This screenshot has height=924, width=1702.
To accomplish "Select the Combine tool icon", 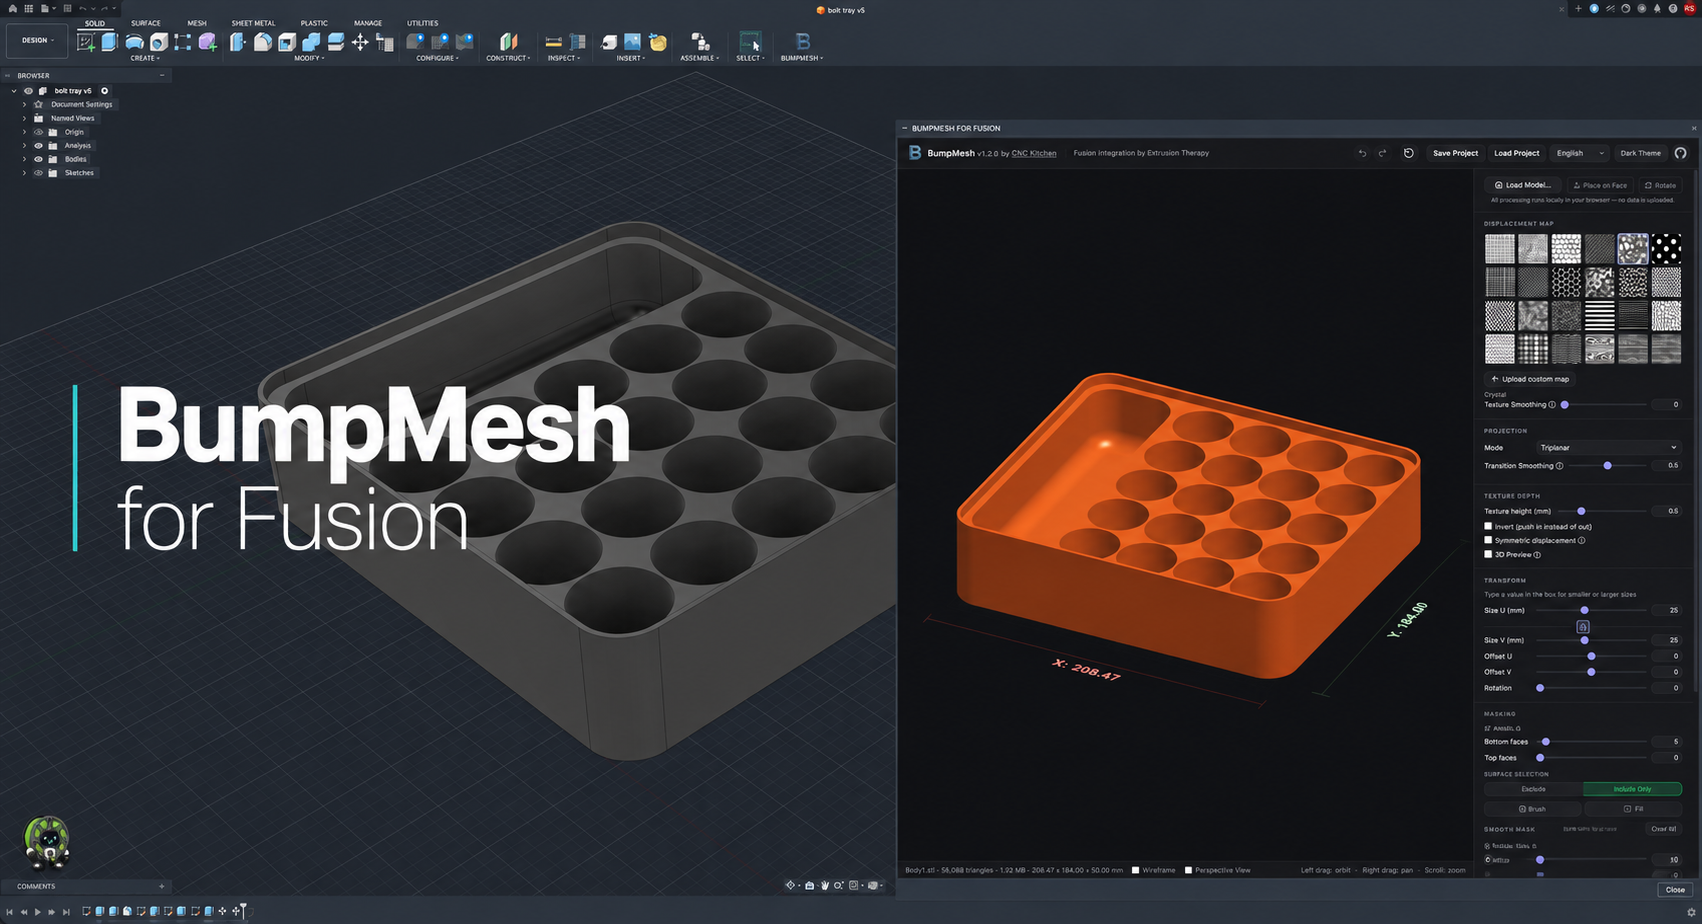I will [311, 42].
